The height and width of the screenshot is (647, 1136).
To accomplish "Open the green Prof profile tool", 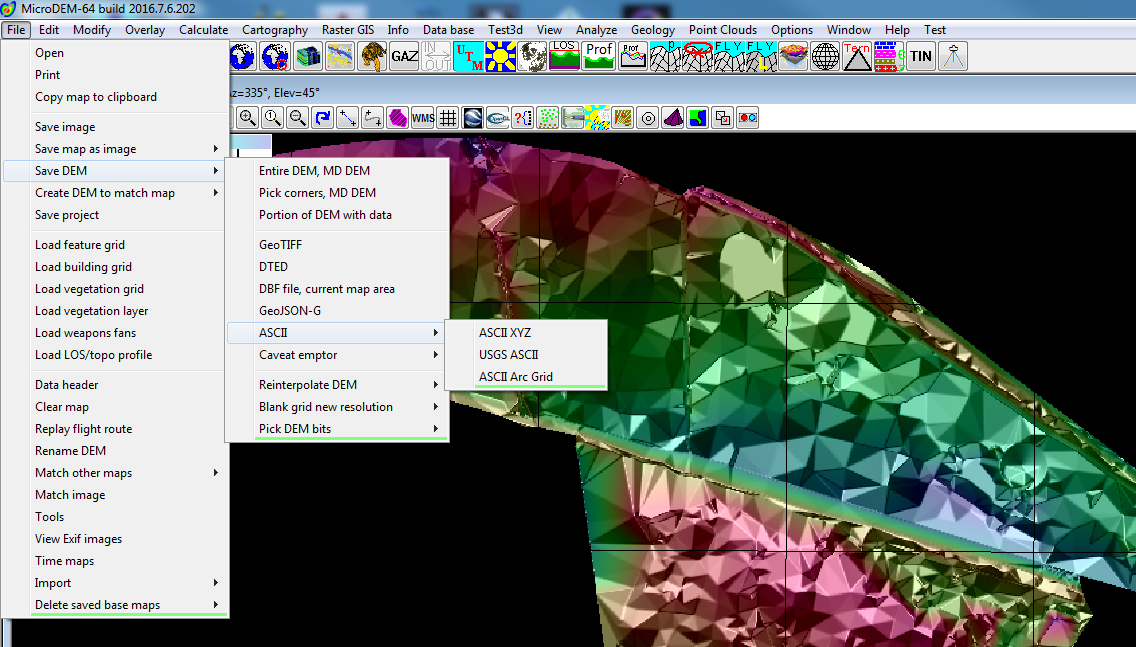I will [599, 57].
